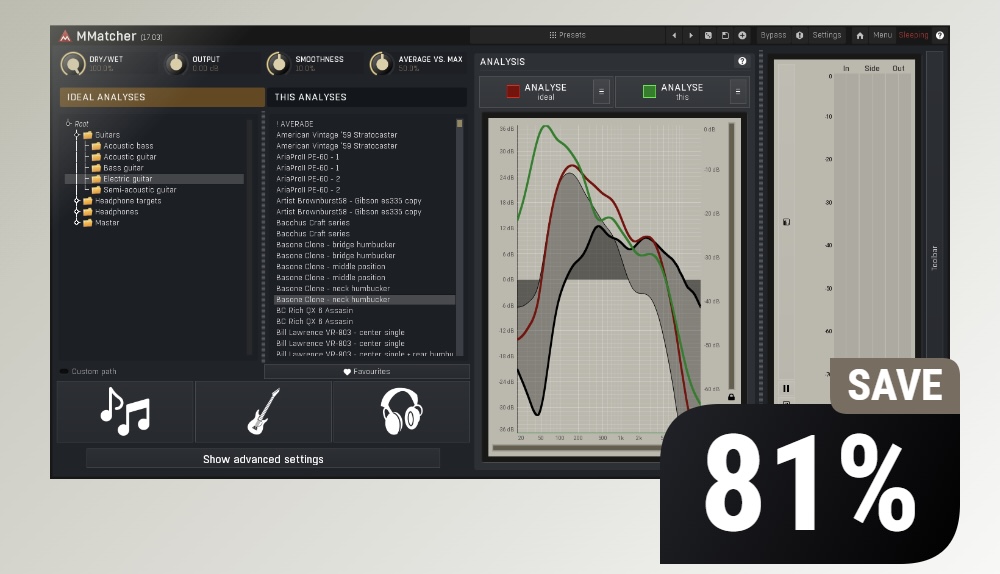Open the Analyse ideal menu button

tap(601, 92)
